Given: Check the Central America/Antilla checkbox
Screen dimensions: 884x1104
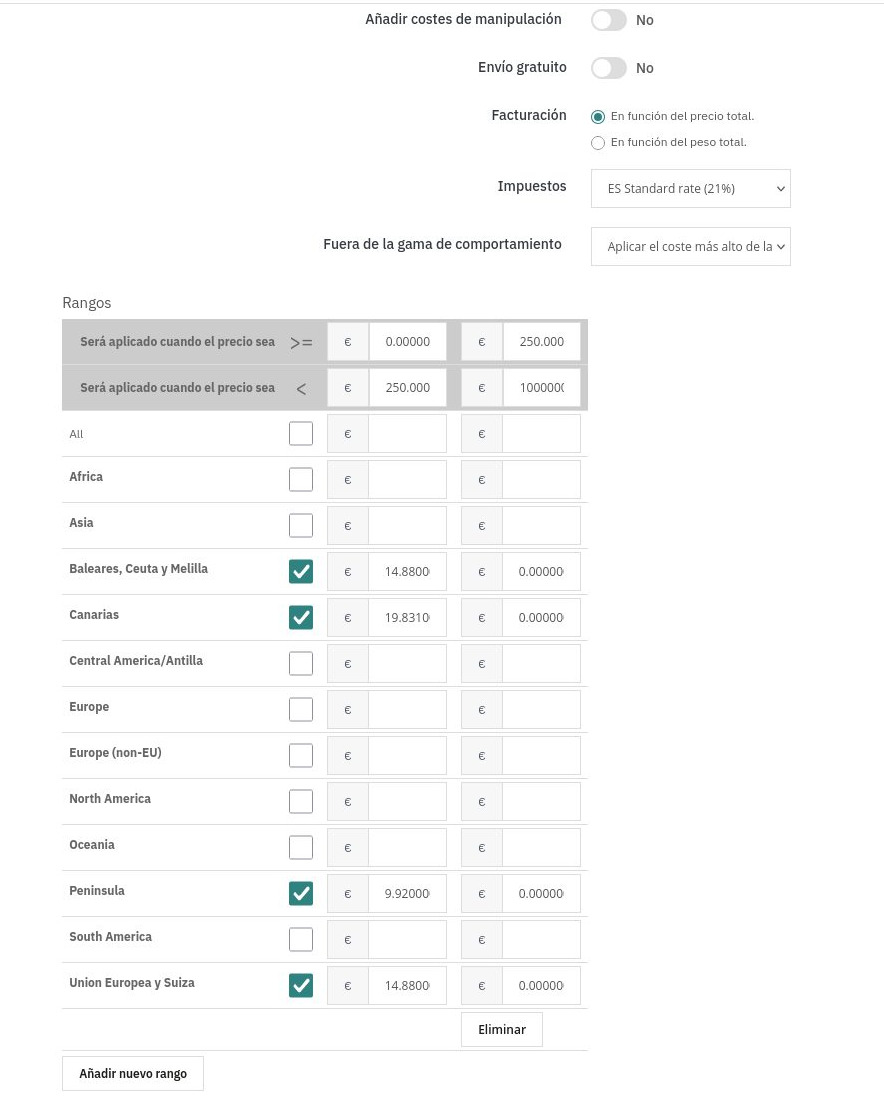Looking at the screenshot, I should 301,663.
